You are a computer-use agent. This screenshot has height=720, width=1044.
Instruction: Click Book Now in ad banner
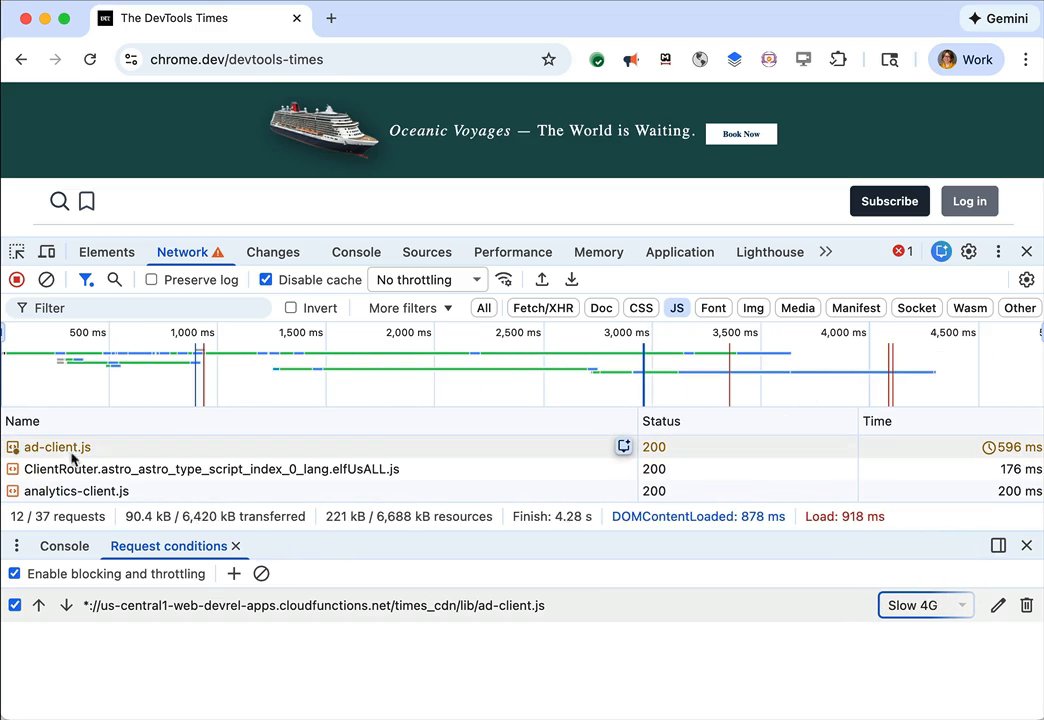pos(741,134)
